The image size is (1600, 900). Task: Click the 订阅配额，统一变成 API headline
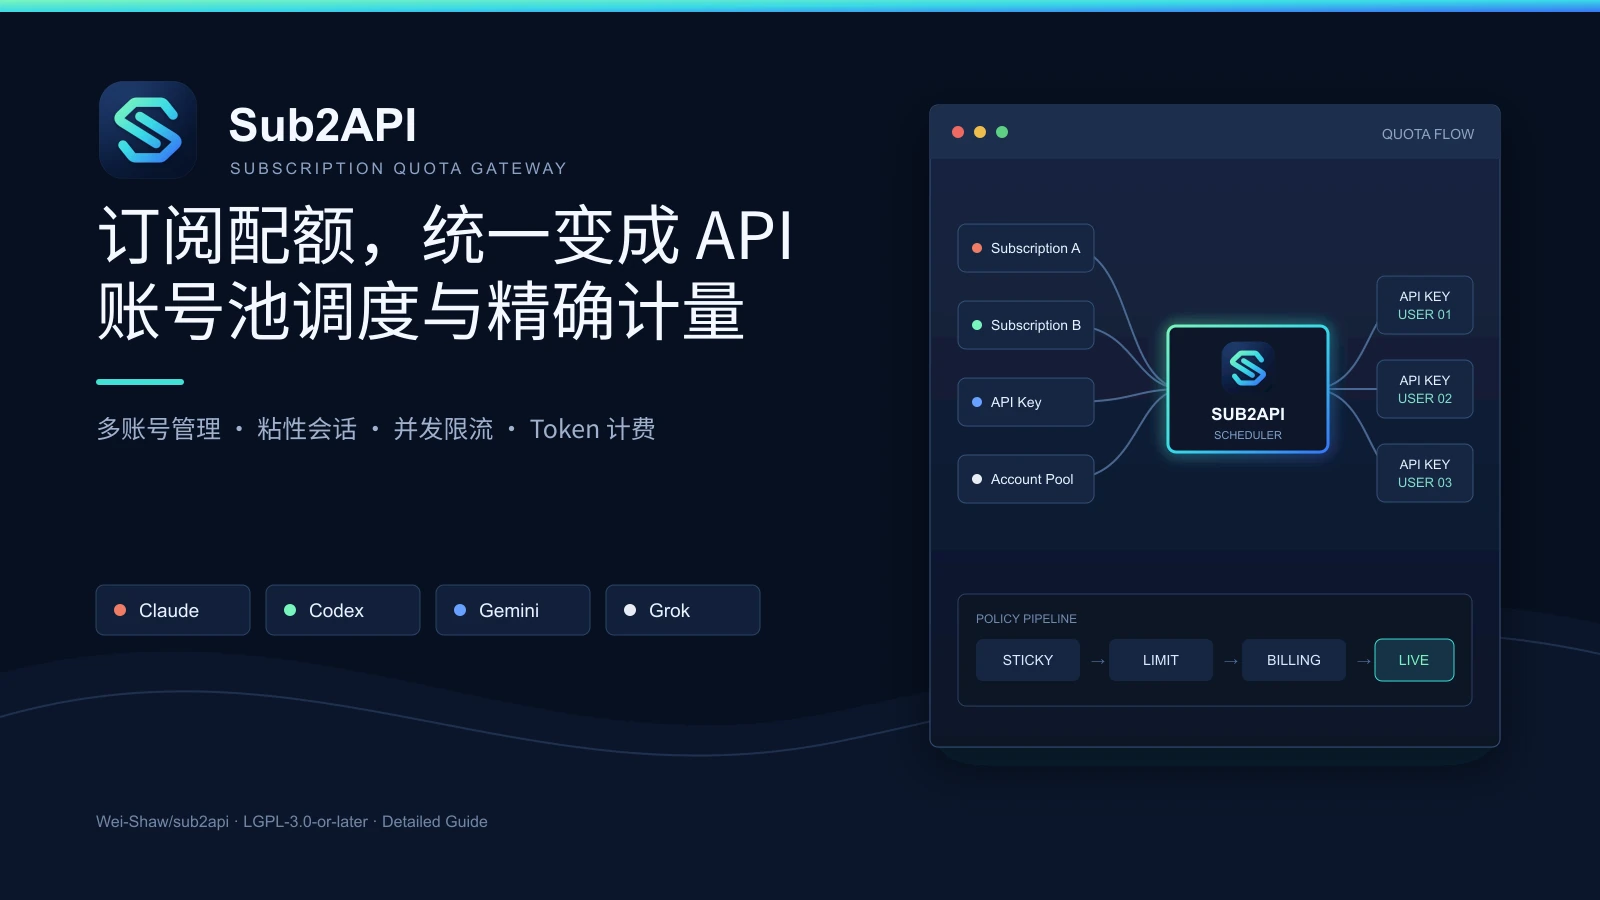point(446,236)
